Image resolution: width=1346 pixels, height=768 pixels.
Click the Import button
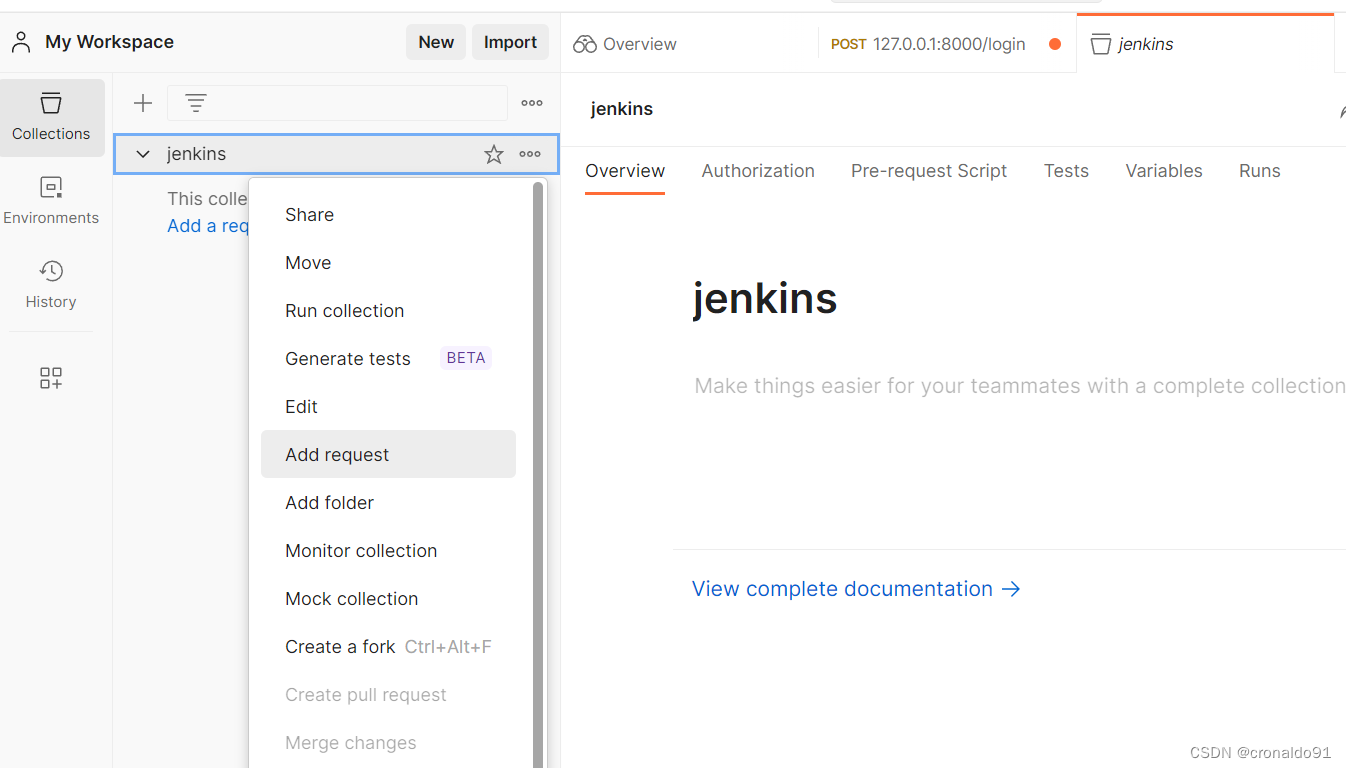(510, 42)
